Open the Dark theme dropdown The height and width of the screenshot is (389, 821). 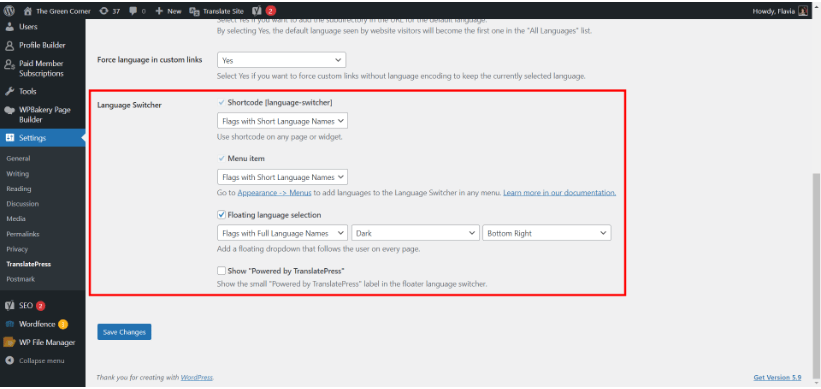(416, 234)
